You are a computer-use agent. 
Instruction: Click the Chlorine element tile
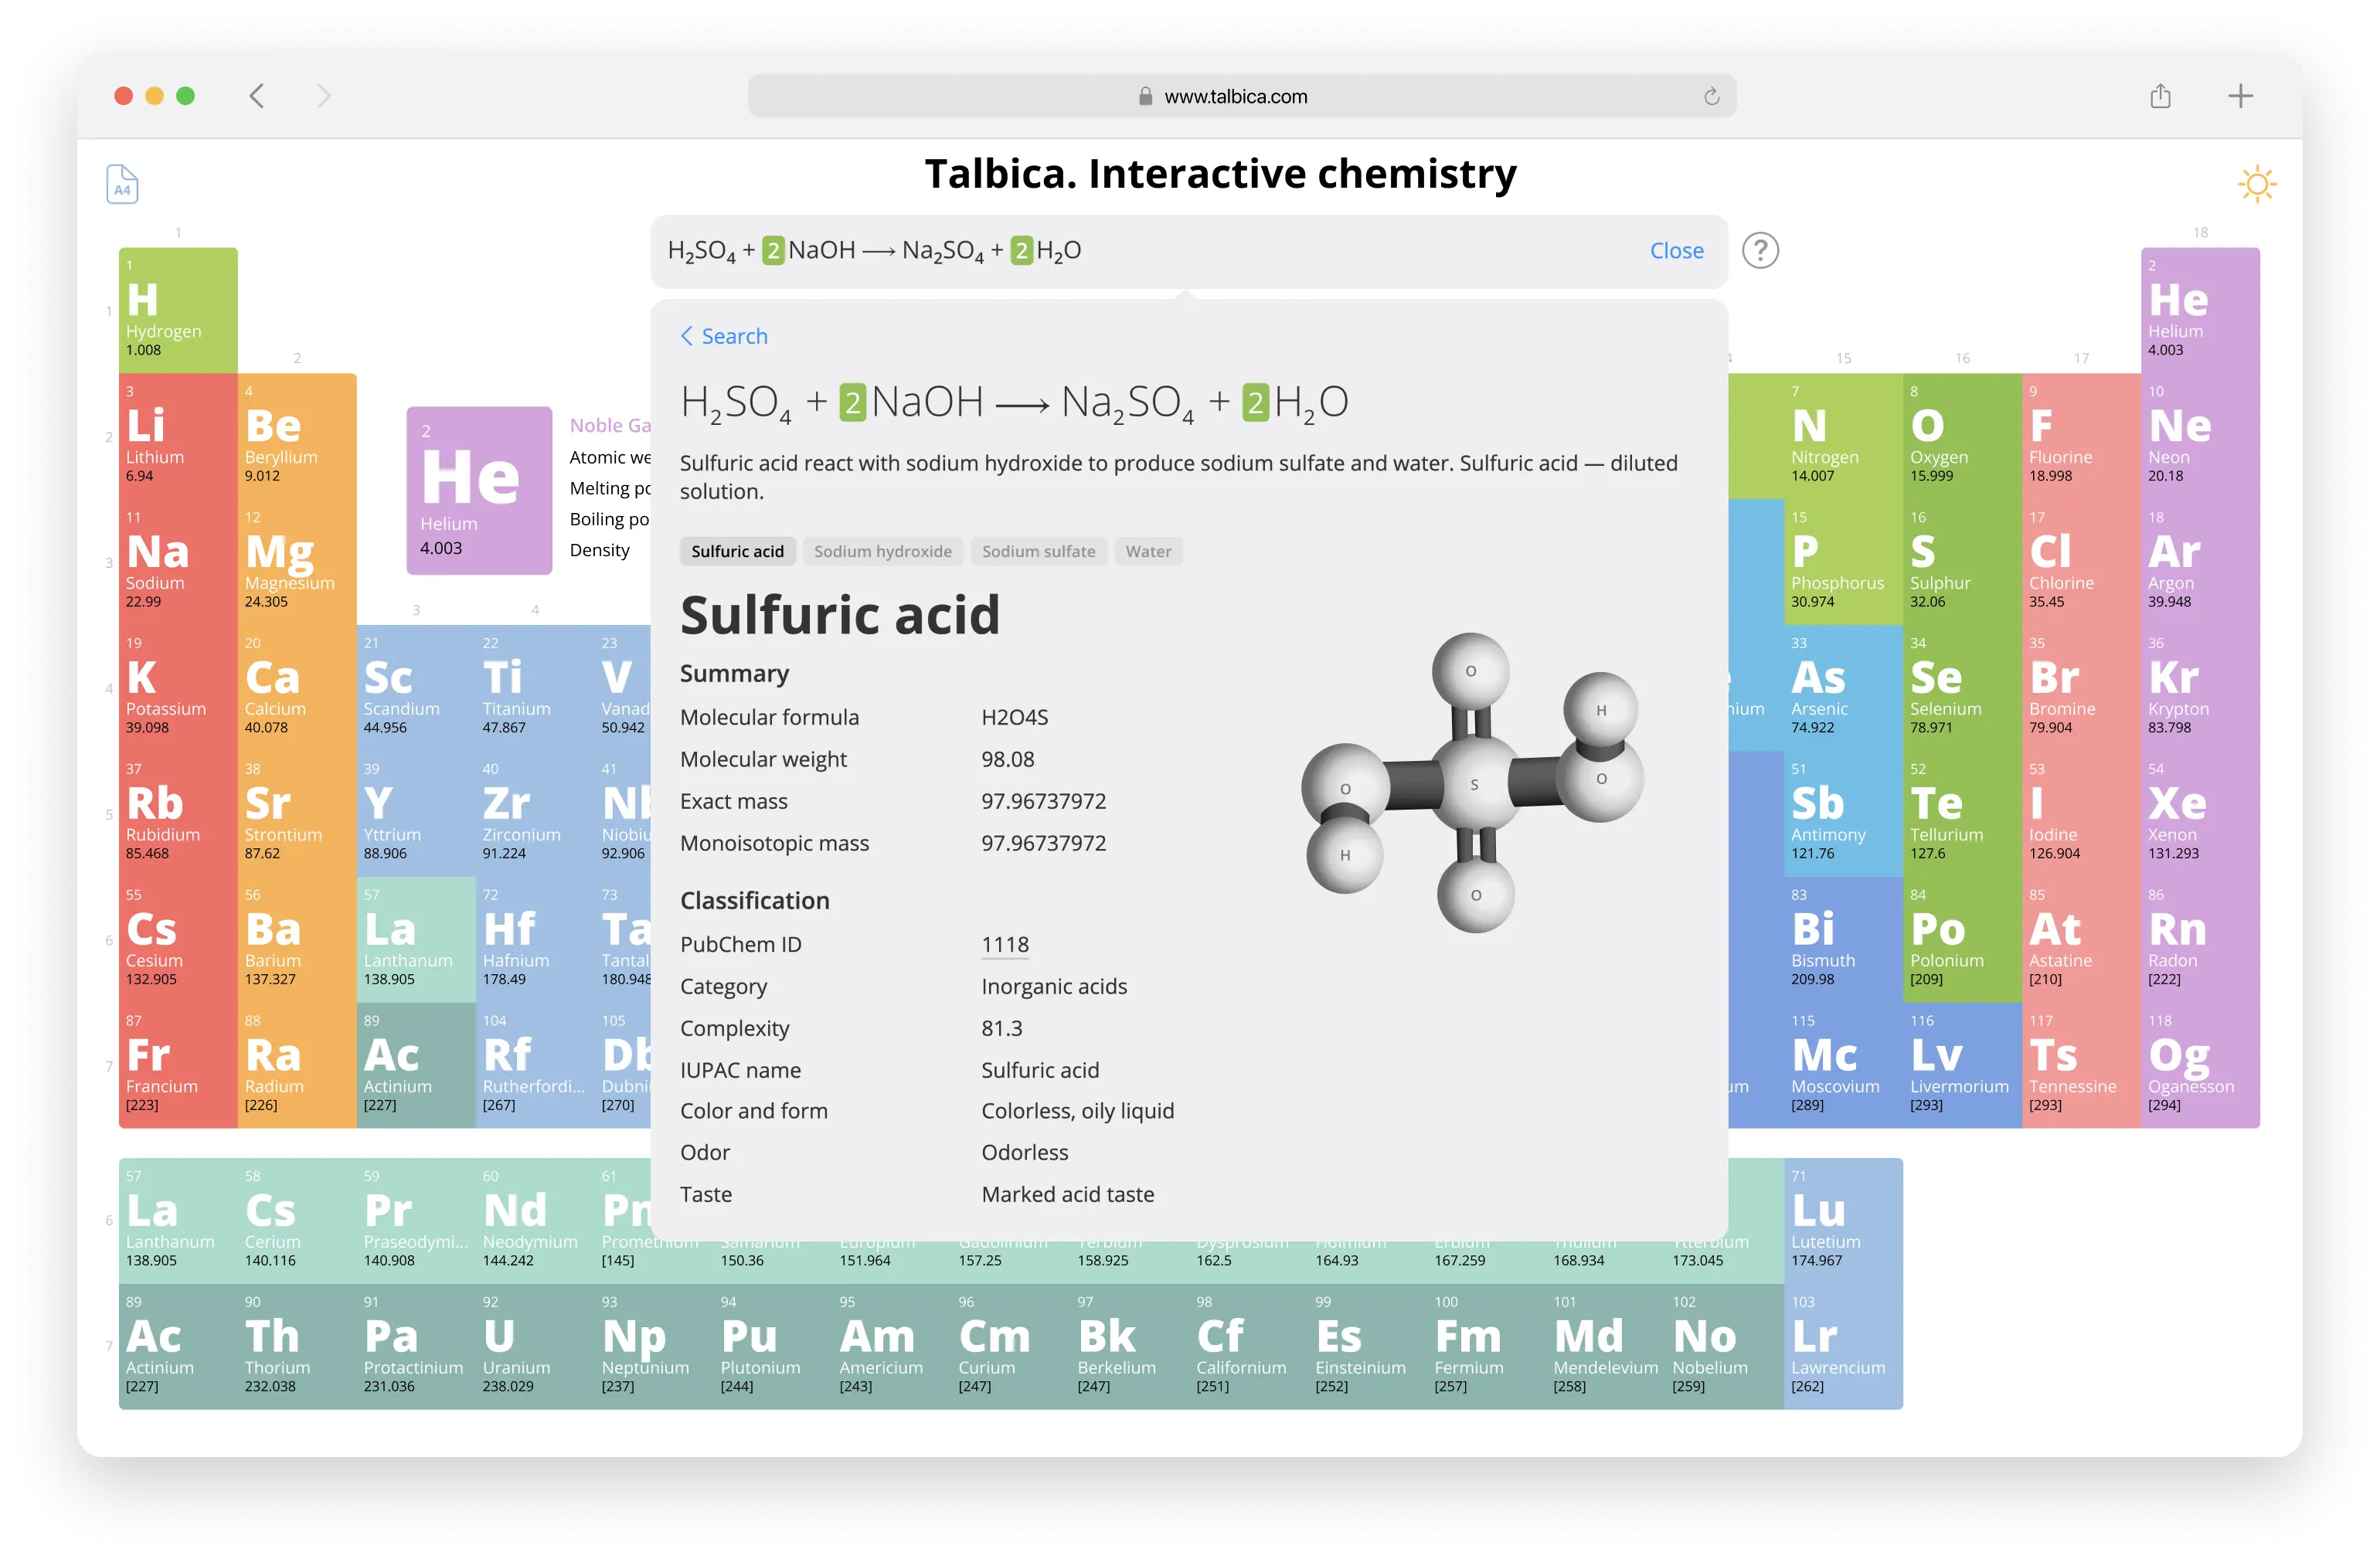tap(2081, 562)
